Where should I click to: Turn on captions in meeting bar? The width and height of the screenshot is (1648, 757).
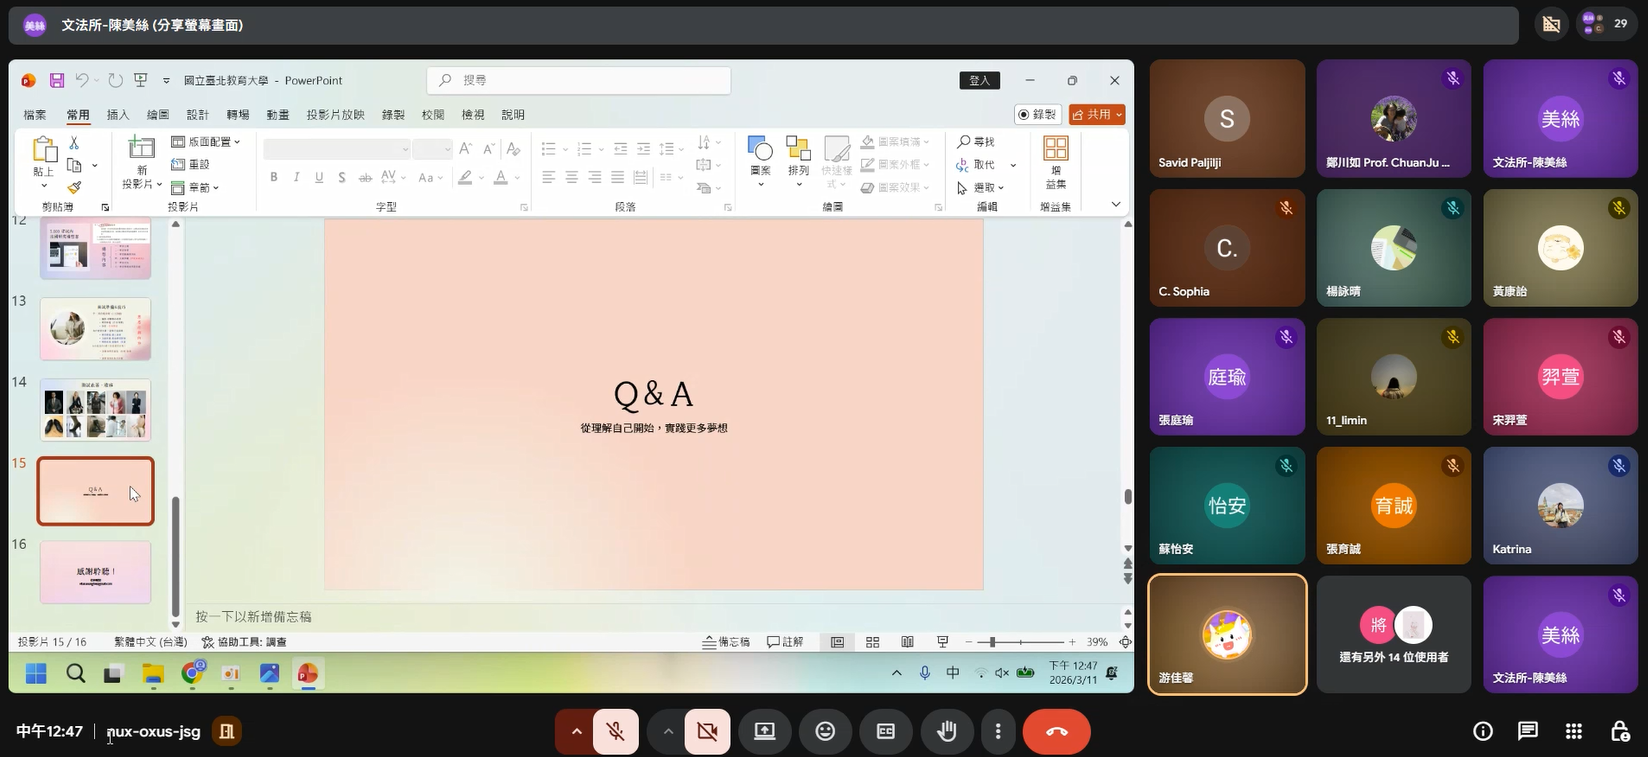pyautogui.click(x=886, y=731)
